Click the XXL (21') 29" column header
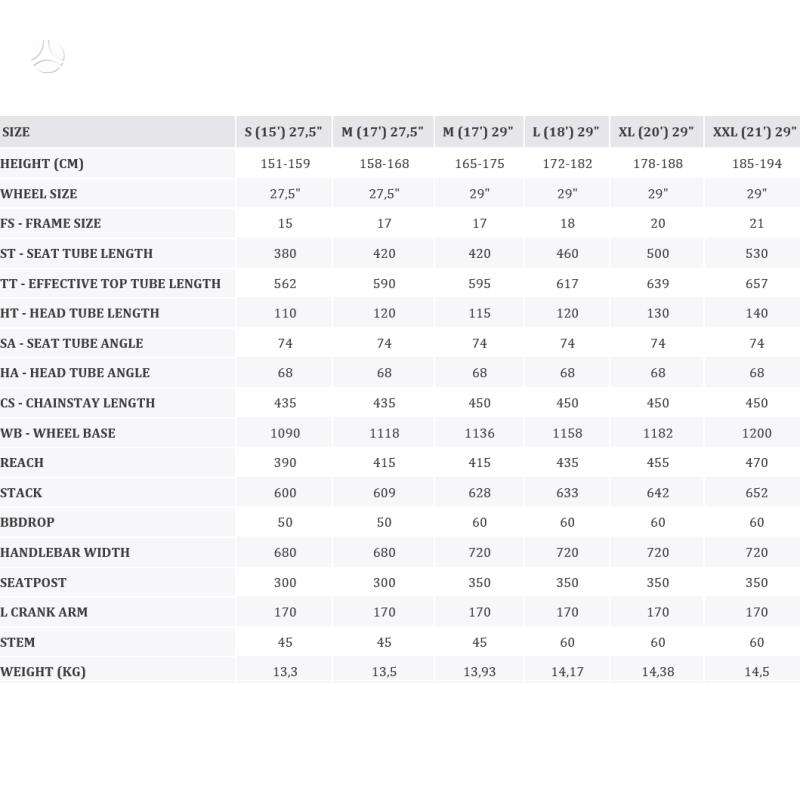 pyautogui.click(x=753, y=132)
